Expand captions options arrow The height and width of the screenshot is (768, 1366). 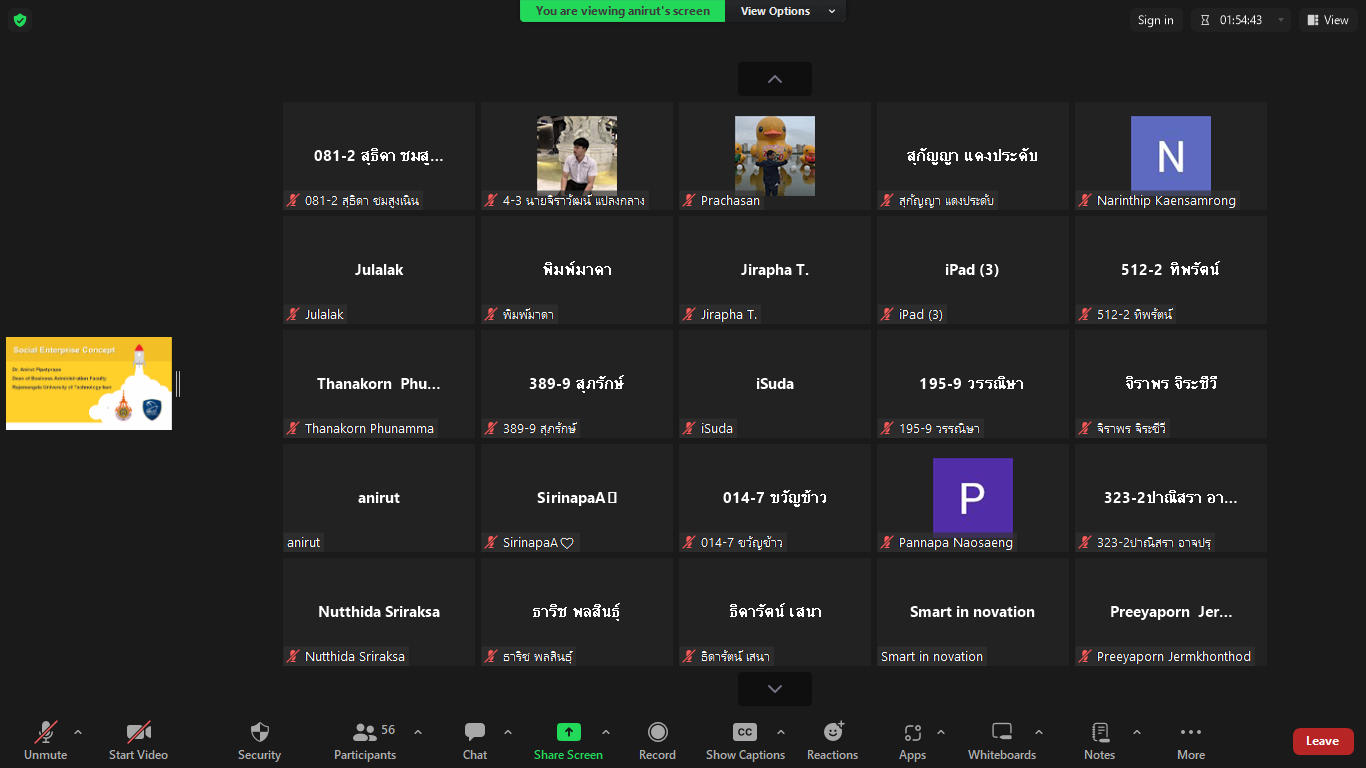tap(781, 732)
